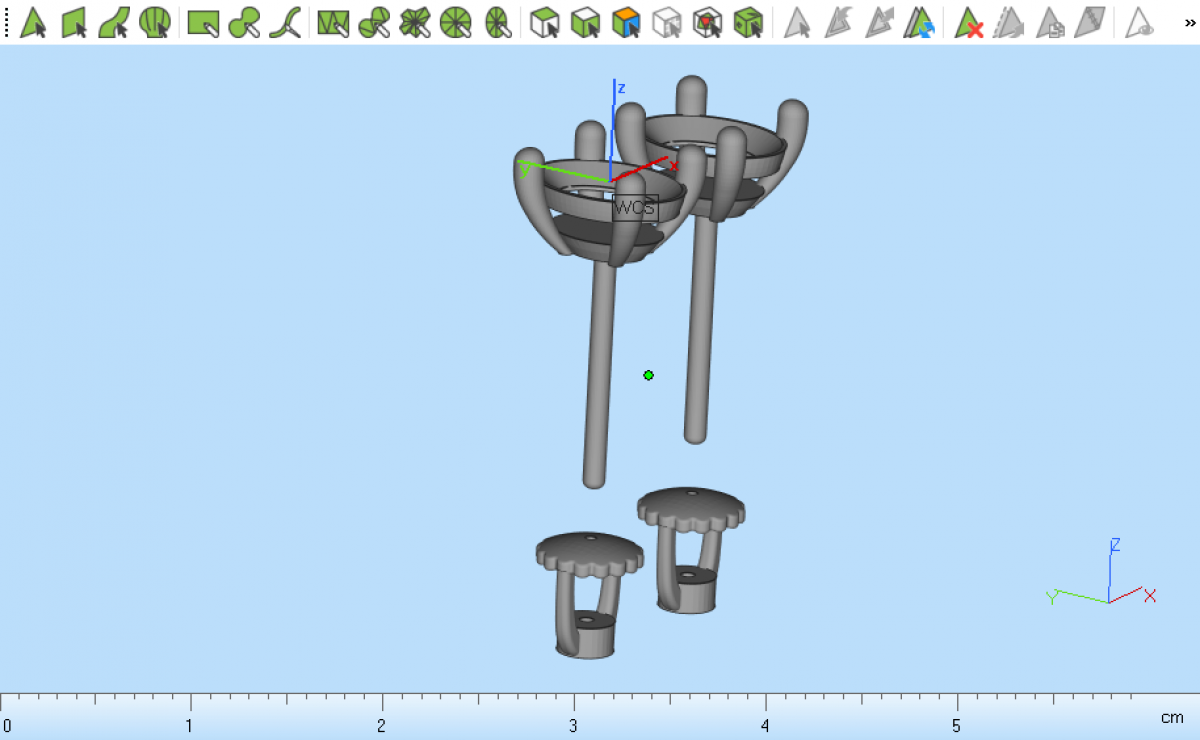Select the cube with red interior icon
Screen dimensions: 1200x740
(707, 22)
